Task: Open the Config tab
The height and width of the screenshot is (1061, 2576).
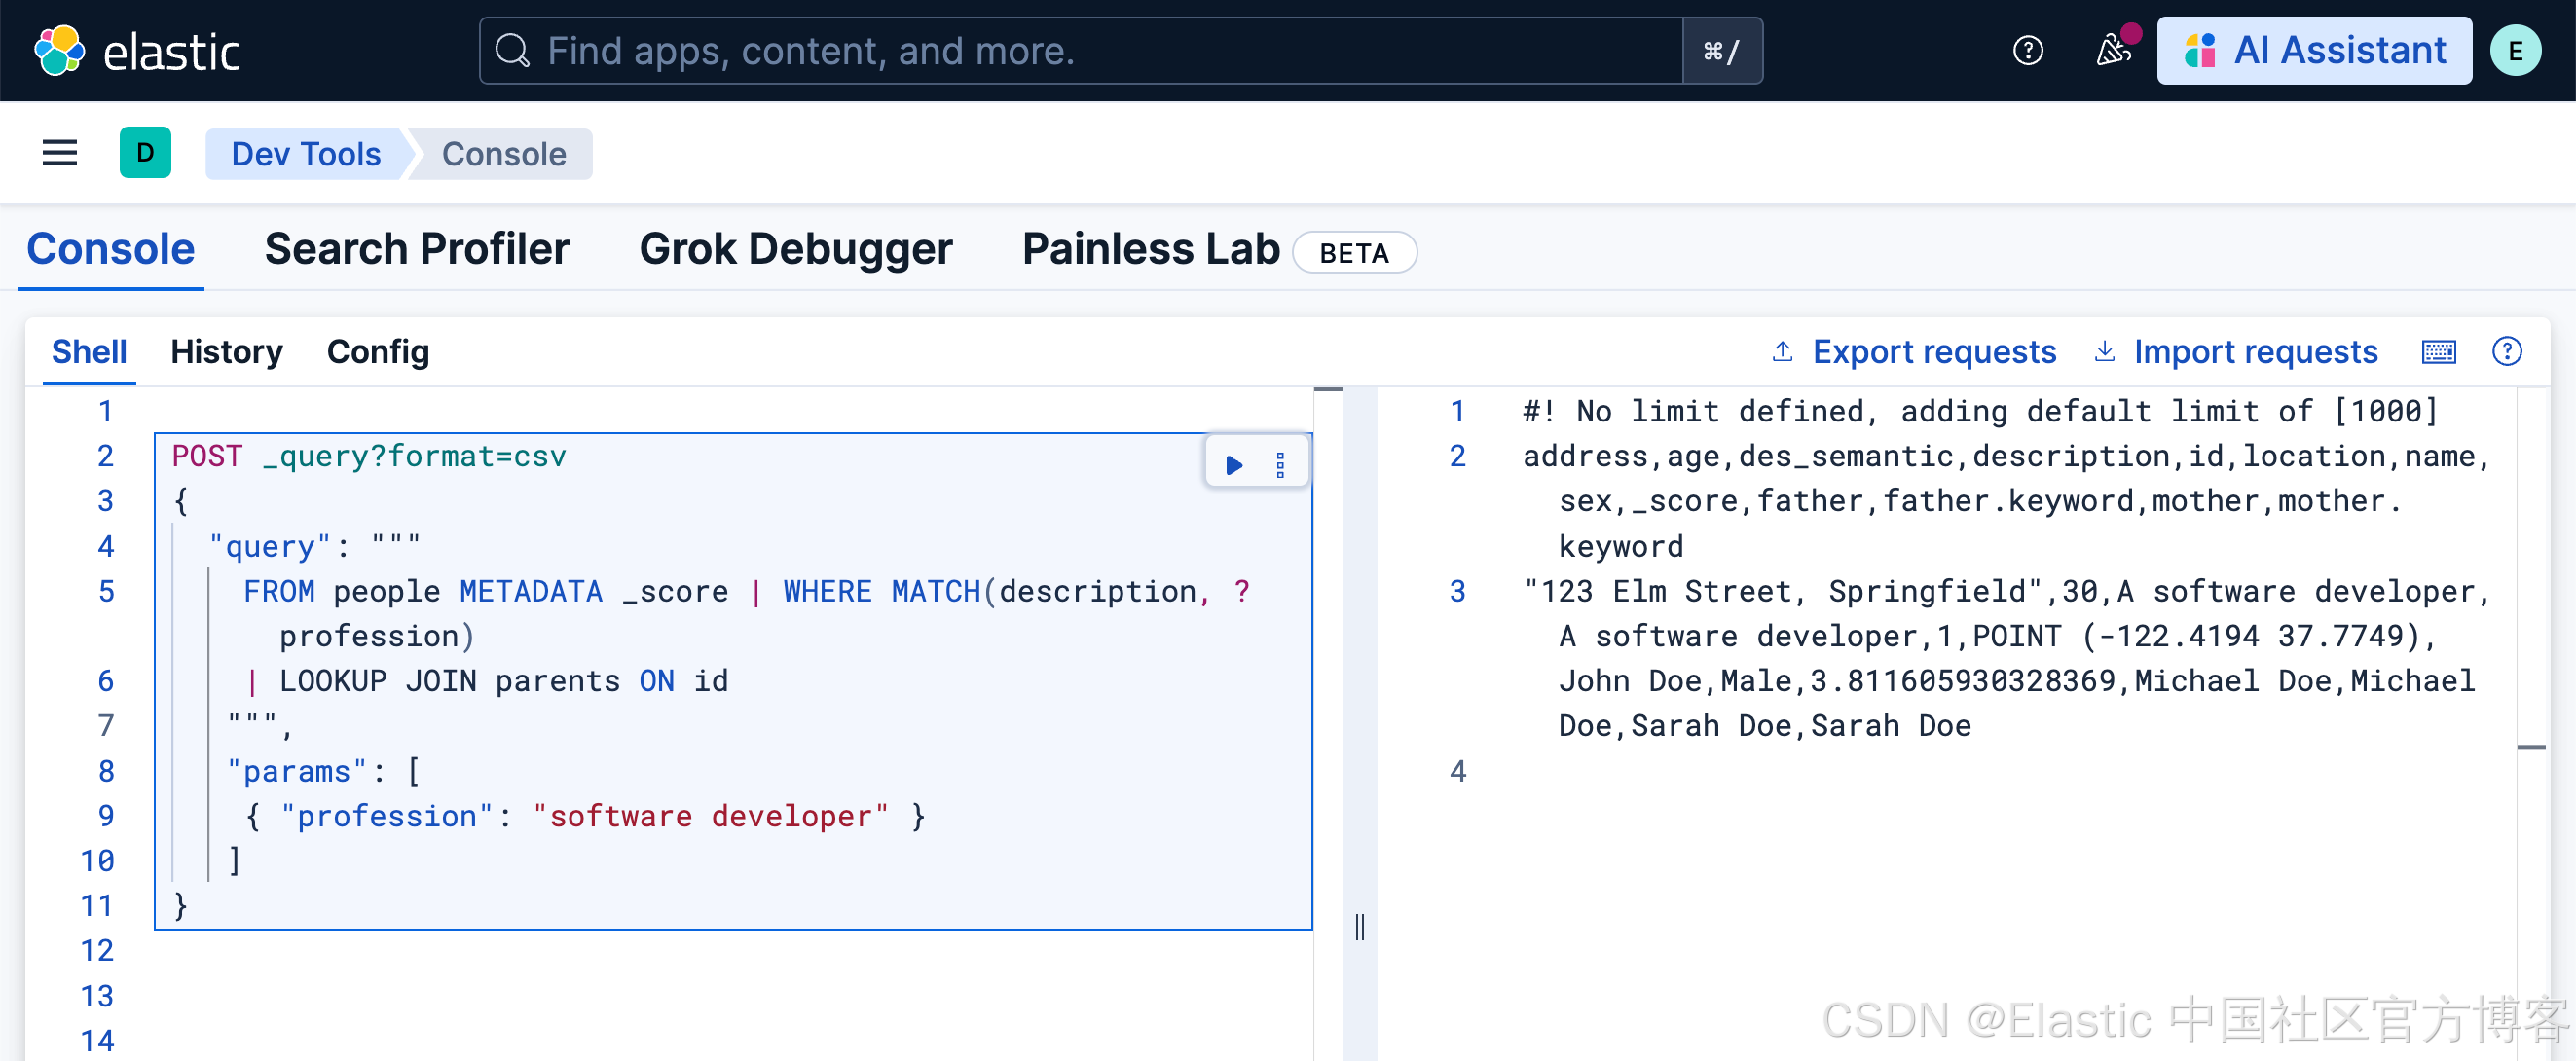Action: (x=378, y=352)
